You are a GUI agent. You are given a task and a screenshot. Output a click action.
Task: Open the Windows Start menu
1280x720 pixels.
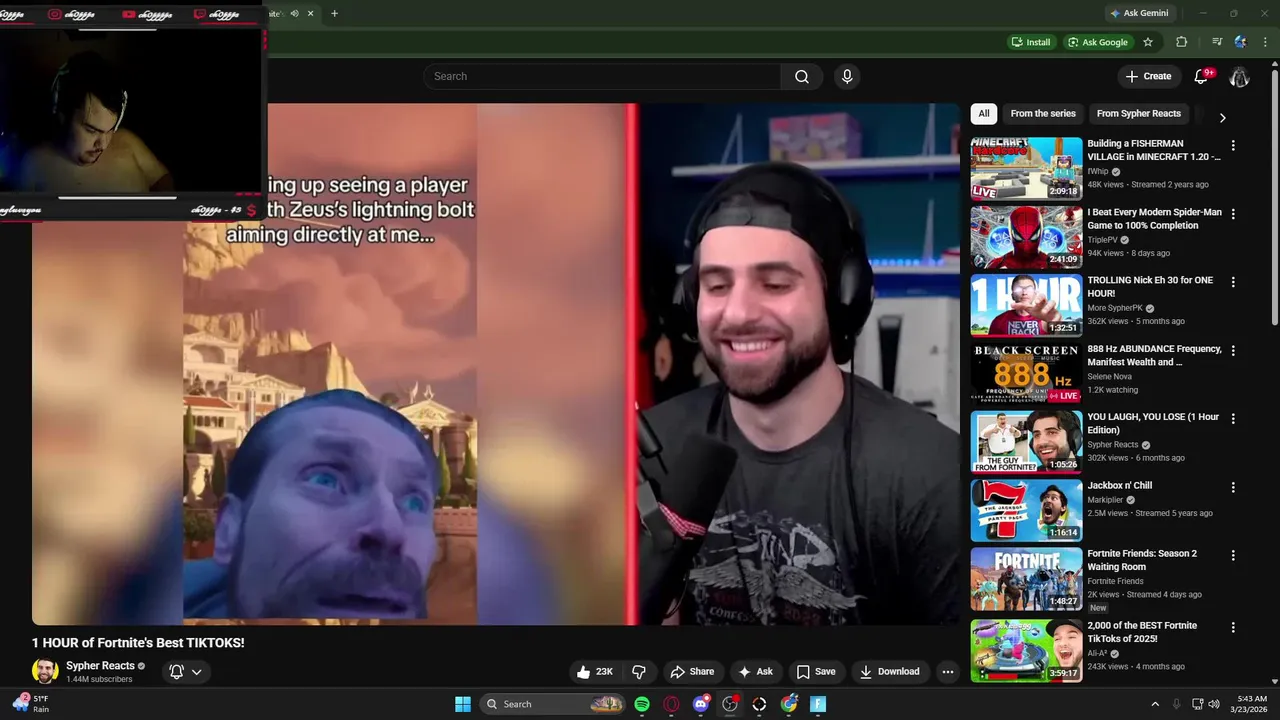click(x=463, y=704)
